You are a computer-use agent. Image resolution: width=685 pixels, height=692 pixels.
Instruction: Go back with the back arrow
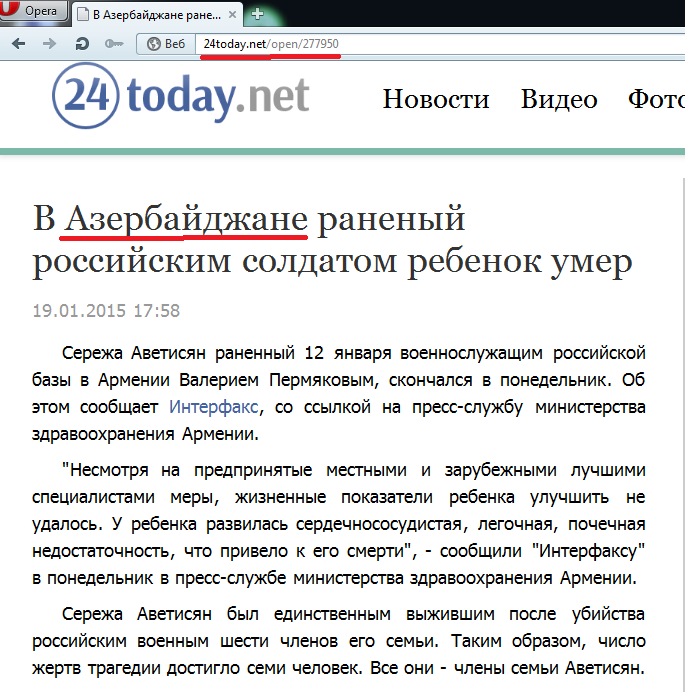point(19,44)
